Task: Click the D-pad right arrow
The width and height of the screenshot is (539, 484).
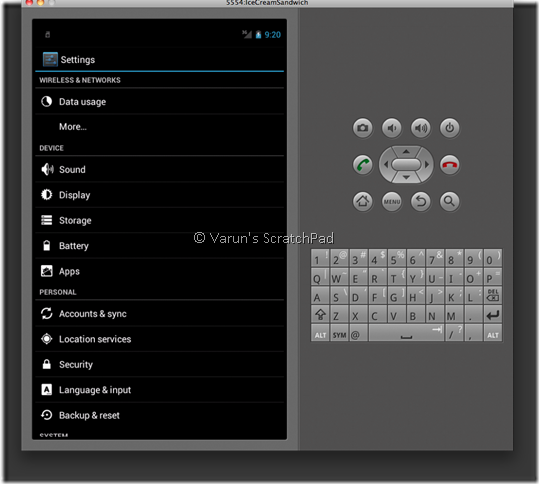Action: point(427,165)
